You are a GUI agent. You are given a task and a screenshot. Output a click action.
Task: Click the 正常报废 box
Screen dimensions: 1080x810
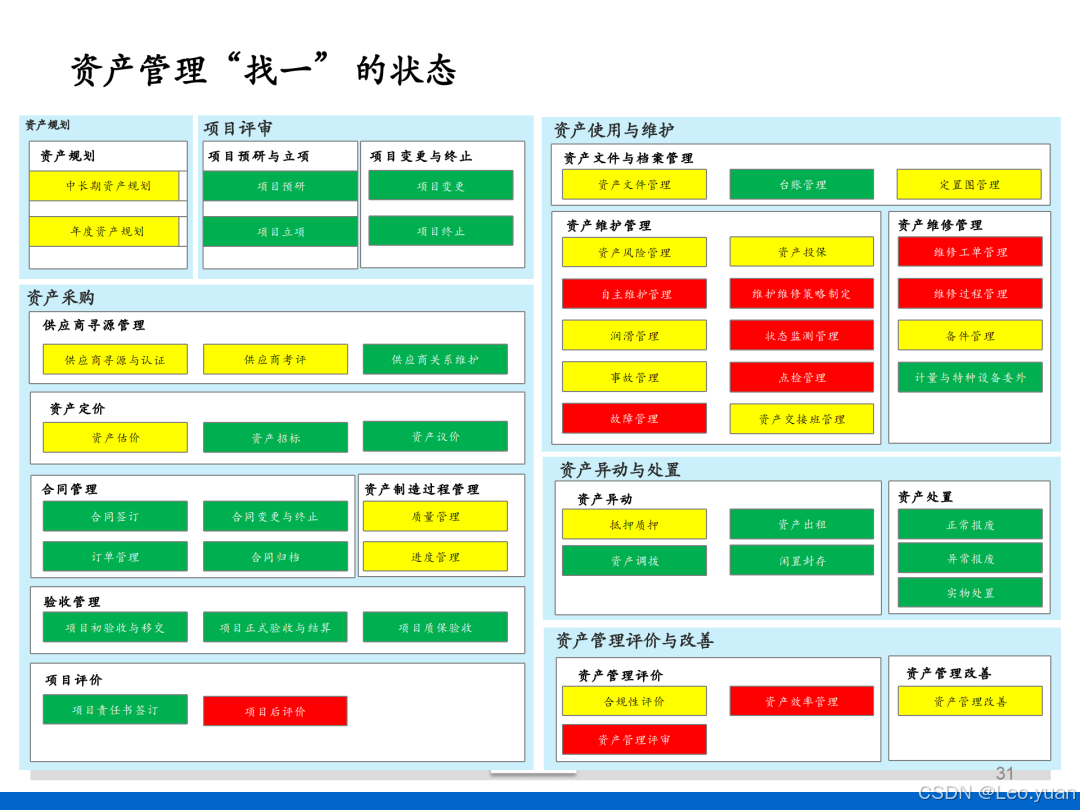(970, 524)
